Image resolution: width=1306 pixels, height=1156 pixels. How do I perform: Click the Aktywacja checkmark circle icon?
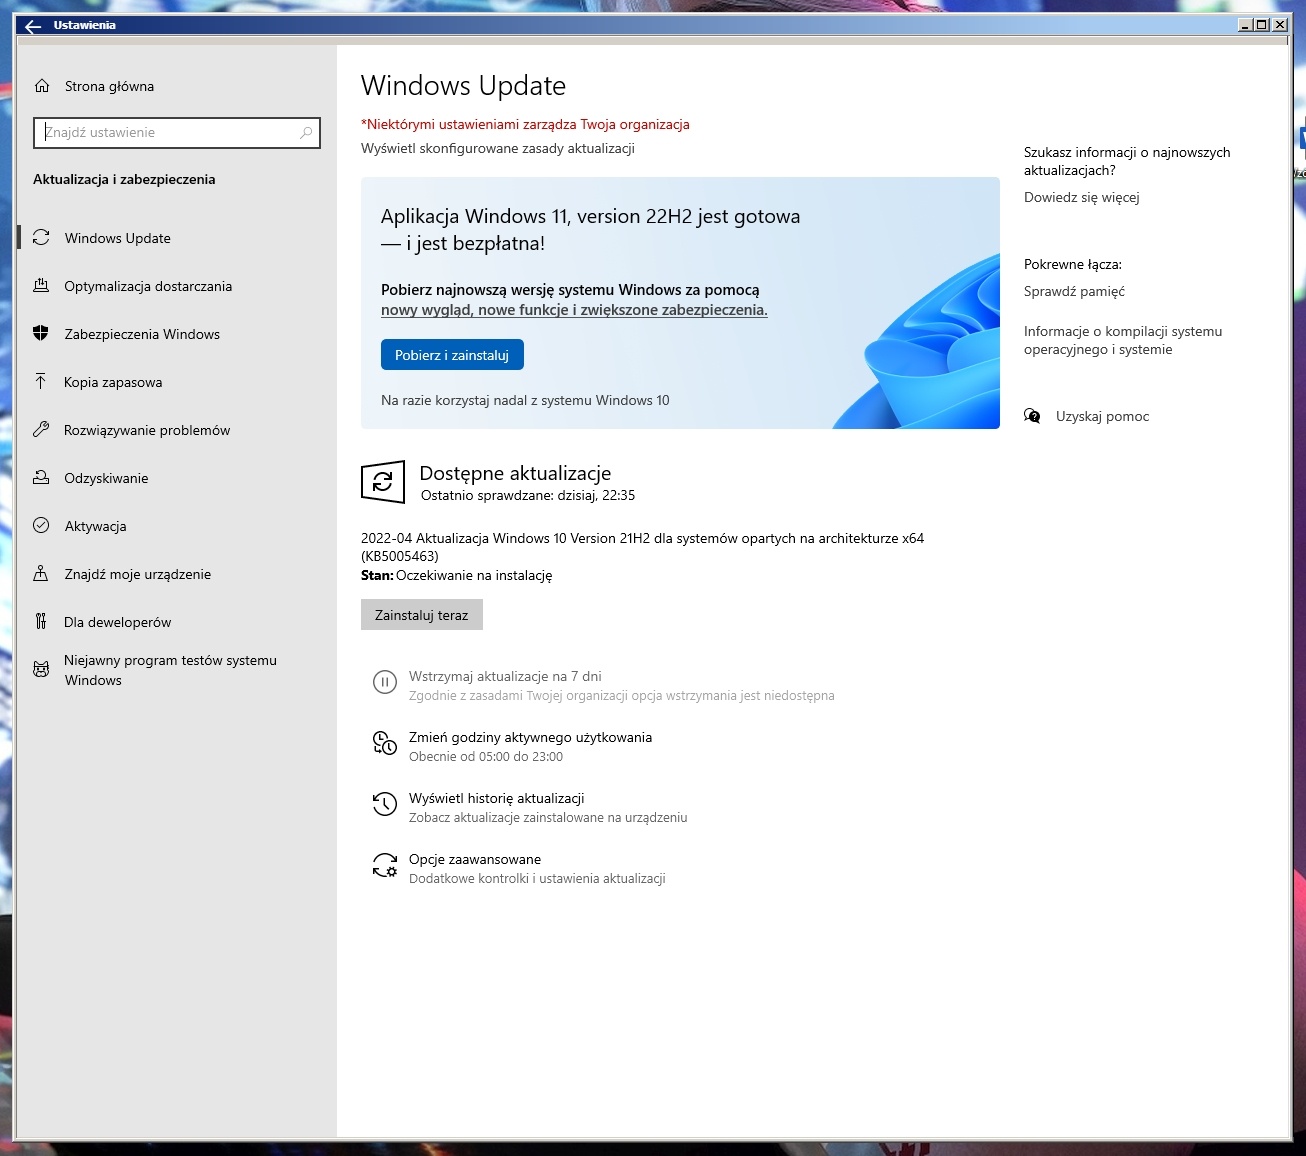point(41,526)
